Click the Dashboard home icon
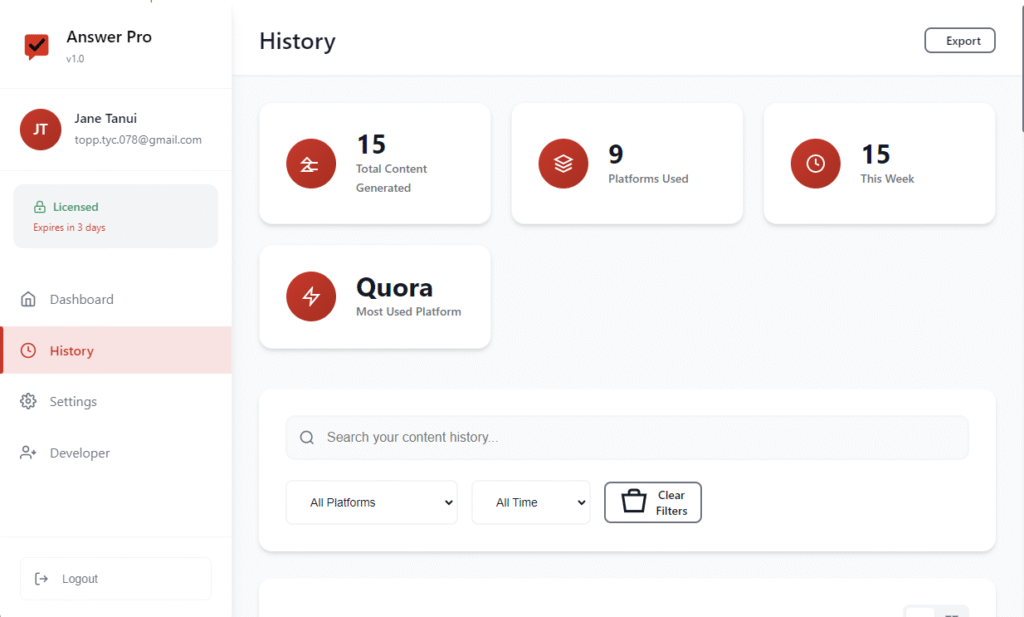 pyautogui.click(x=28, y=299)
